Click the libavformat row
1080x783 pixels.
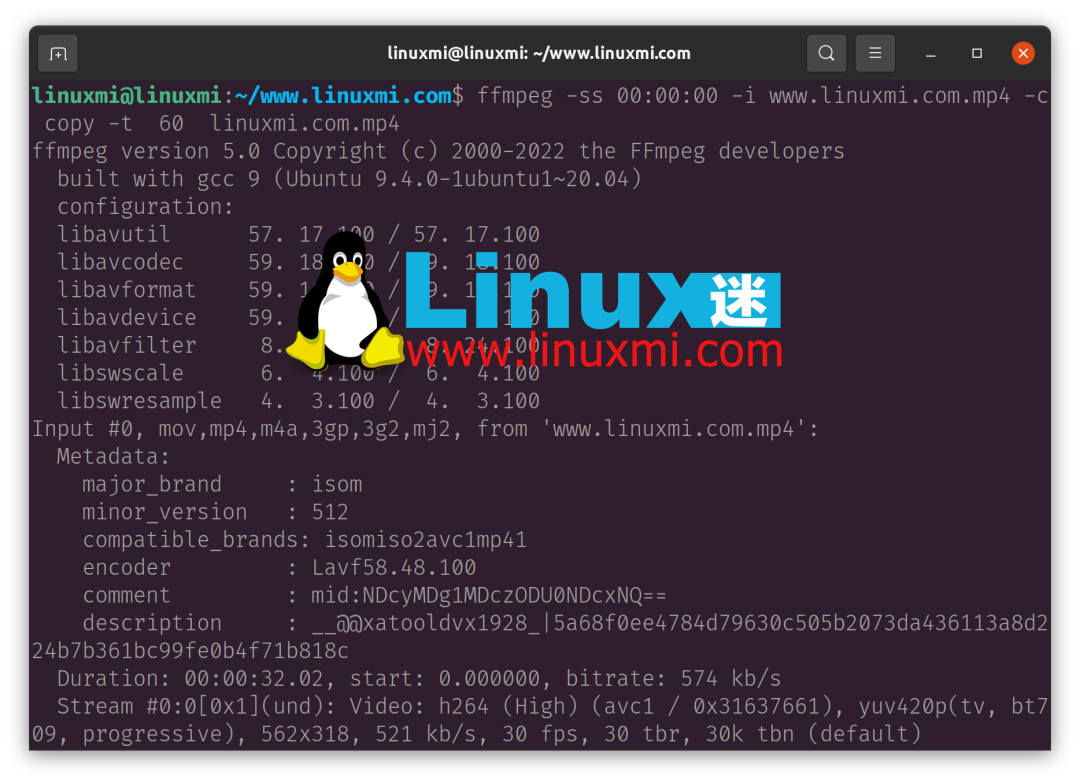[x=298, y=290]
